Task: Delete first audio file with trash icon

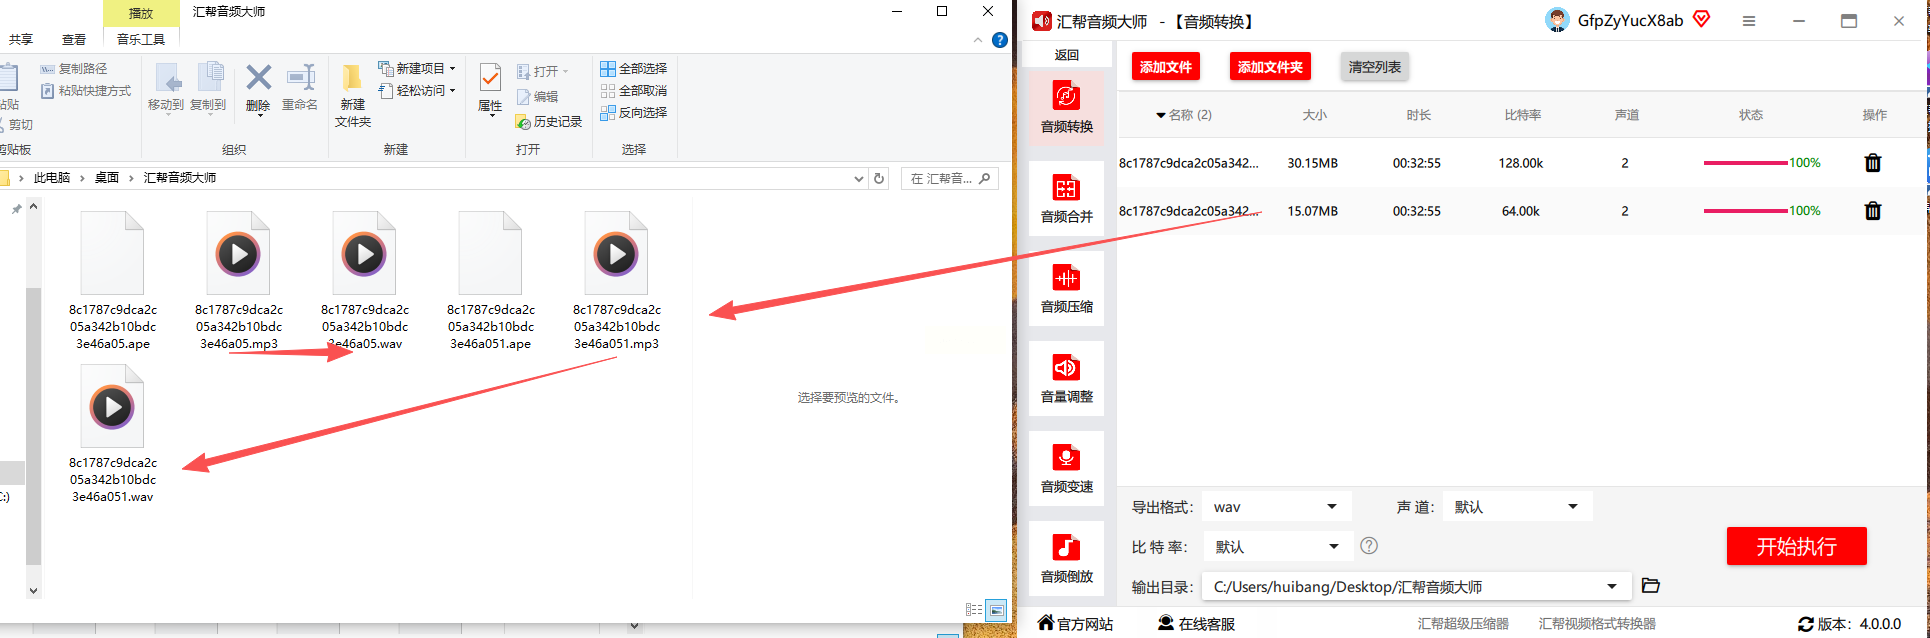Action: tap(1873, 163)
